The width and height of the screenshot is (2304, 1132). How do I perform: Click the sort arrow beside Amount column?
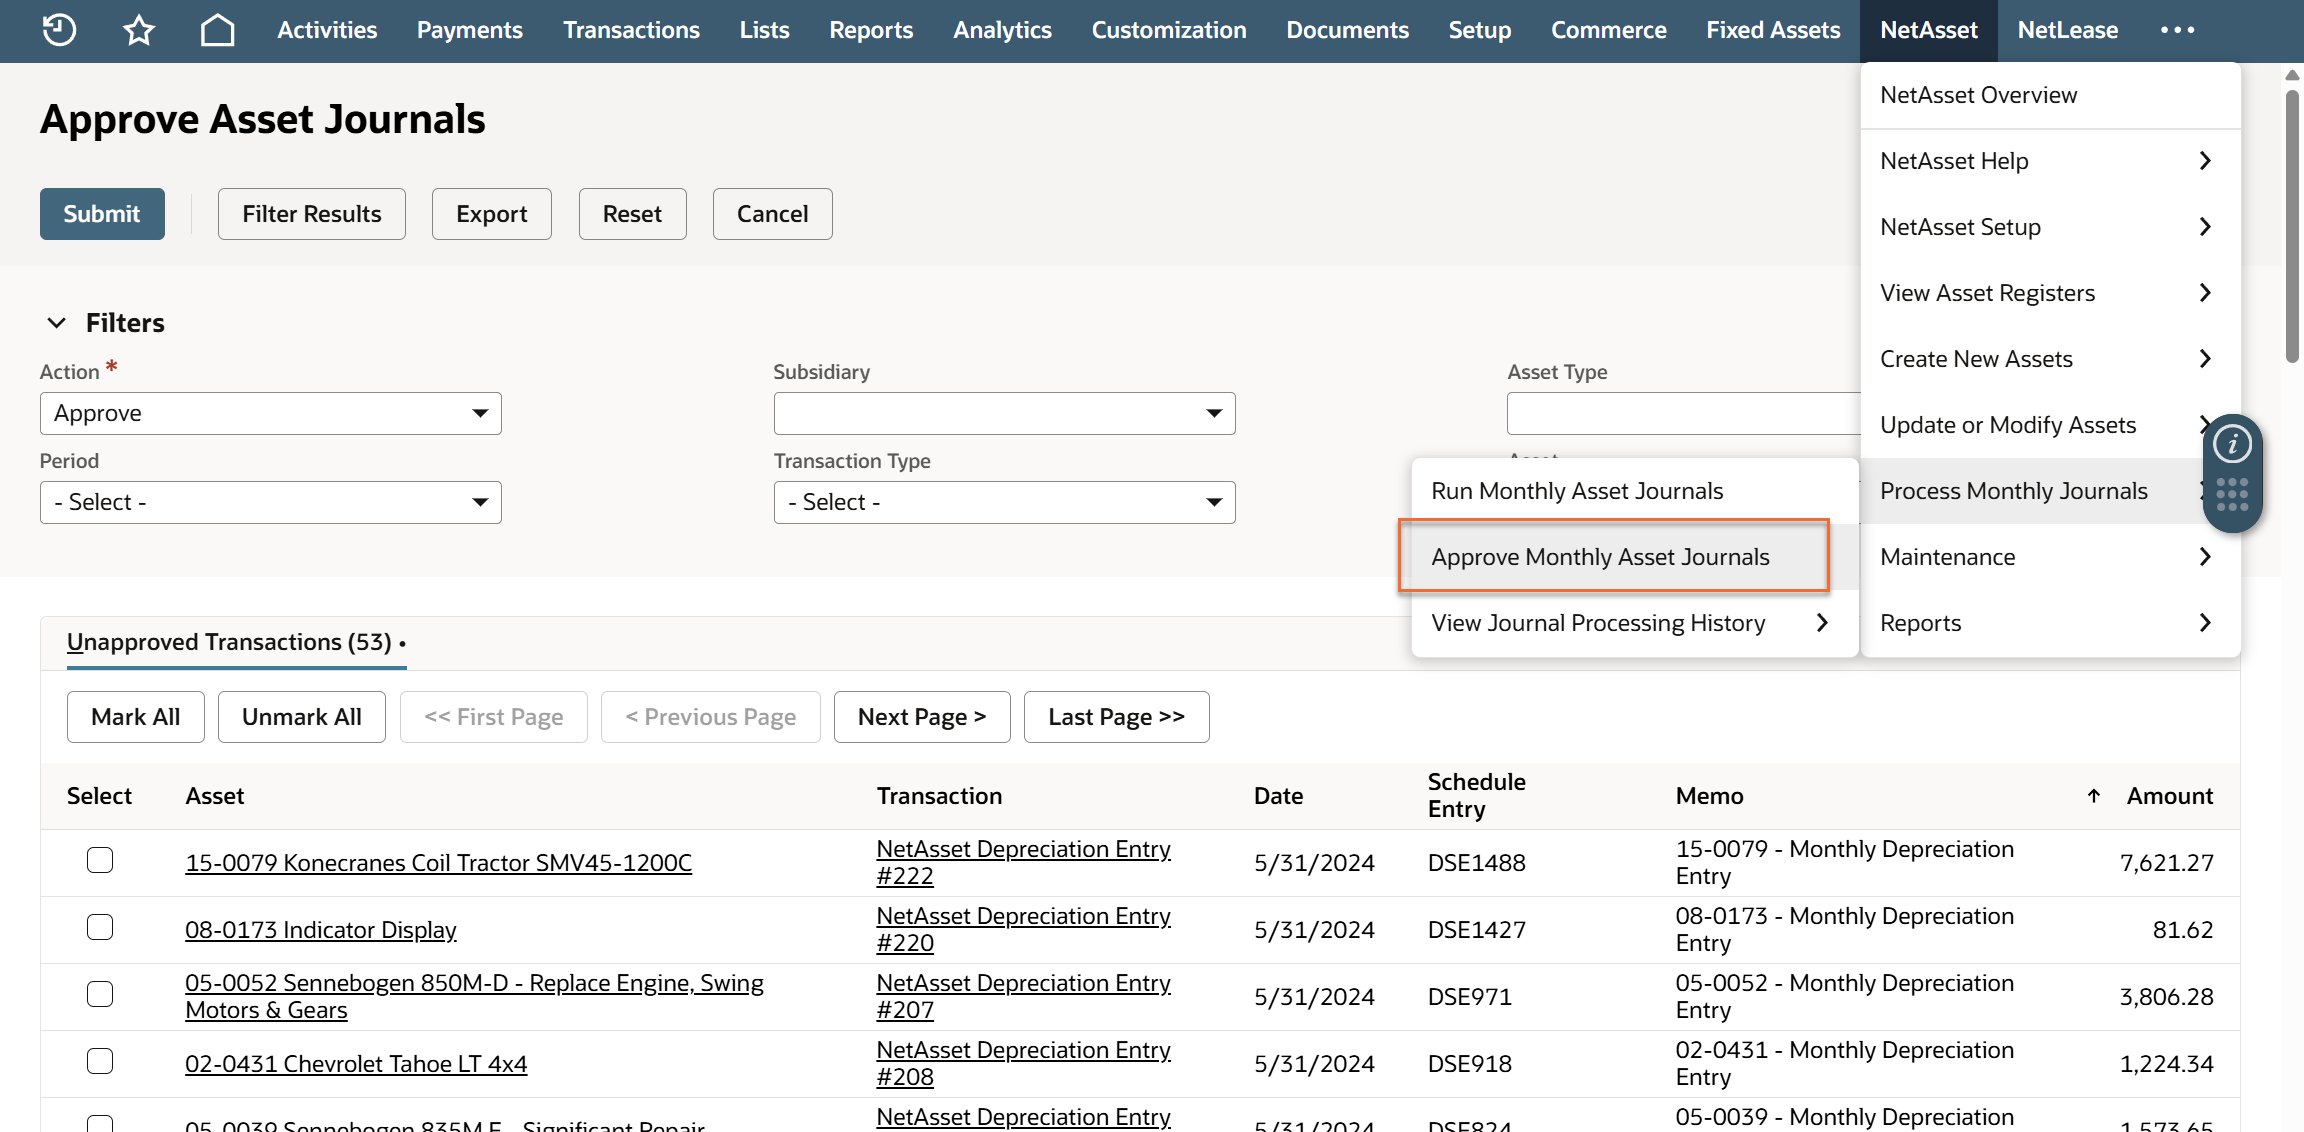2093,796
